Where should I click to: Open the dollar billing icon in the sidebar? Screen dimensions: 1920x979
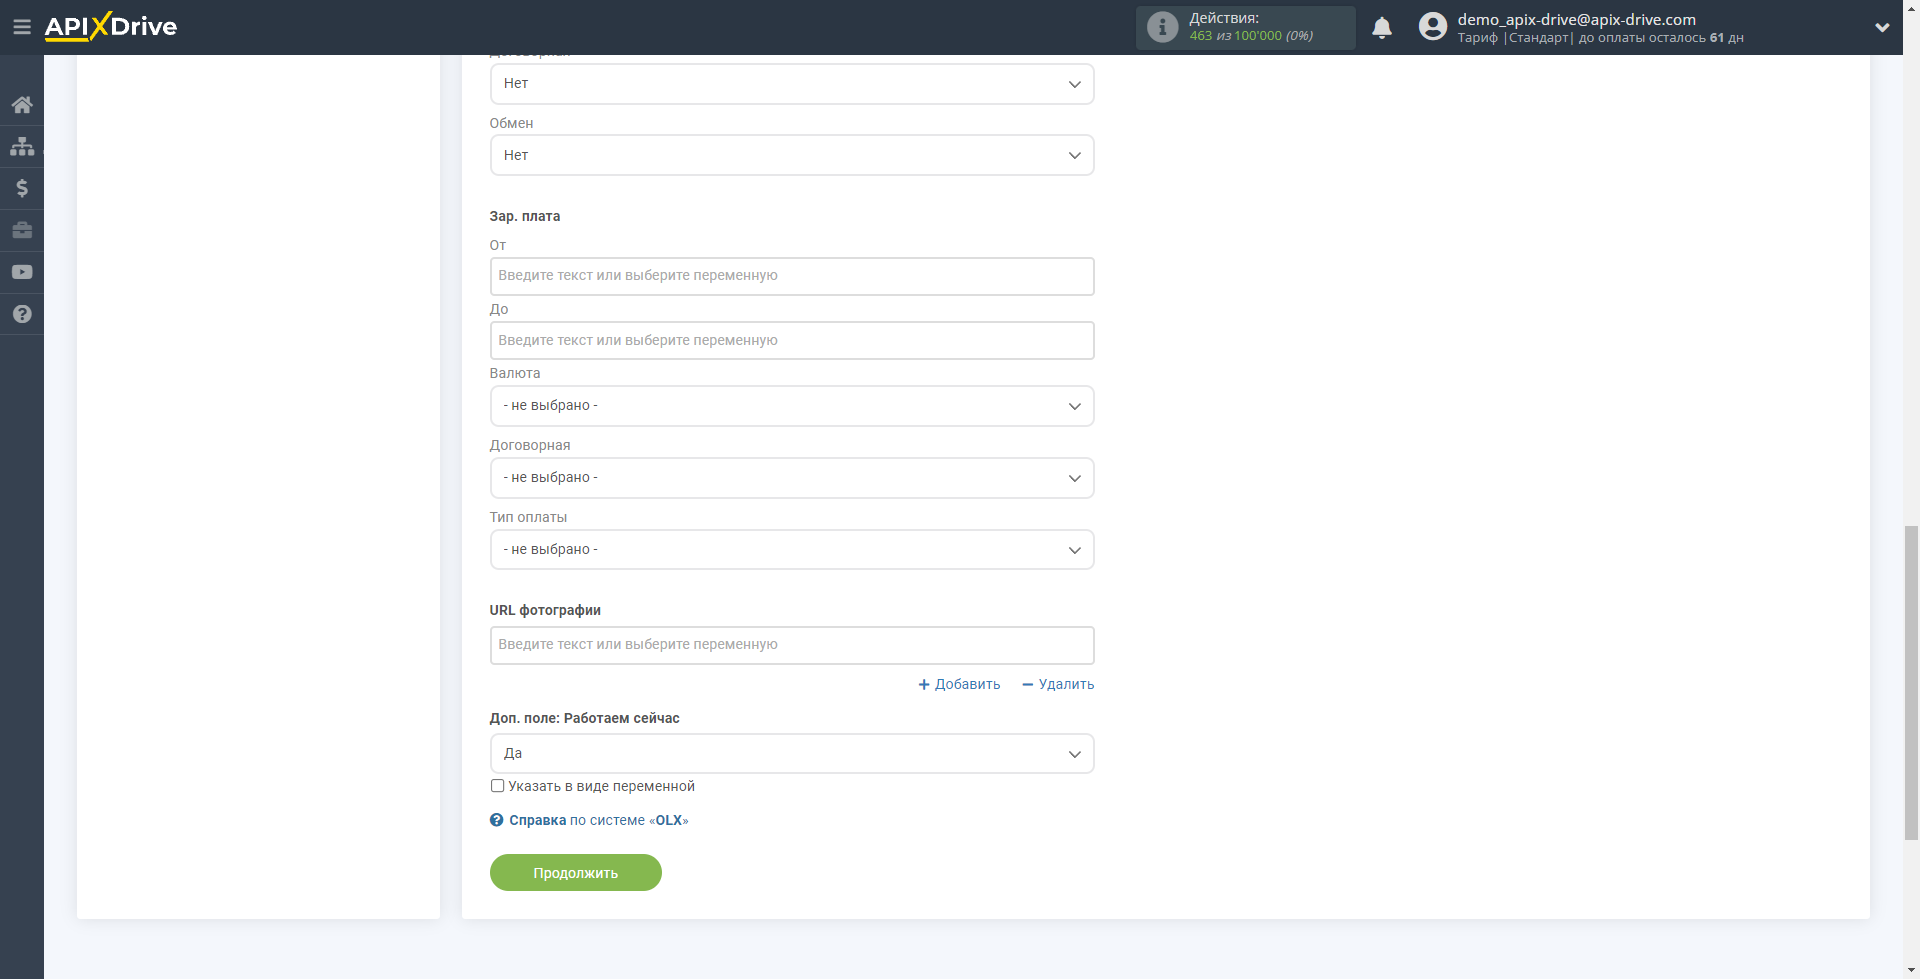(22, 188)
